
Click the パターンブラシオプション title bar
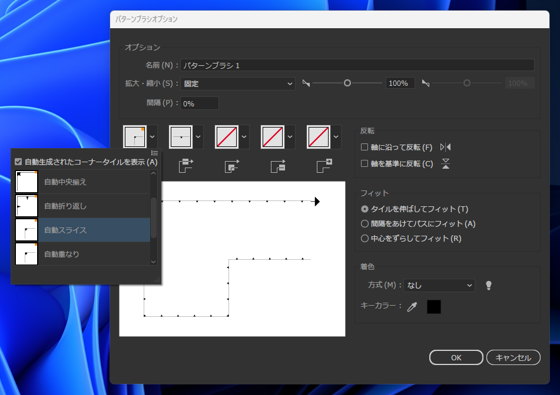tap(330, 19)
